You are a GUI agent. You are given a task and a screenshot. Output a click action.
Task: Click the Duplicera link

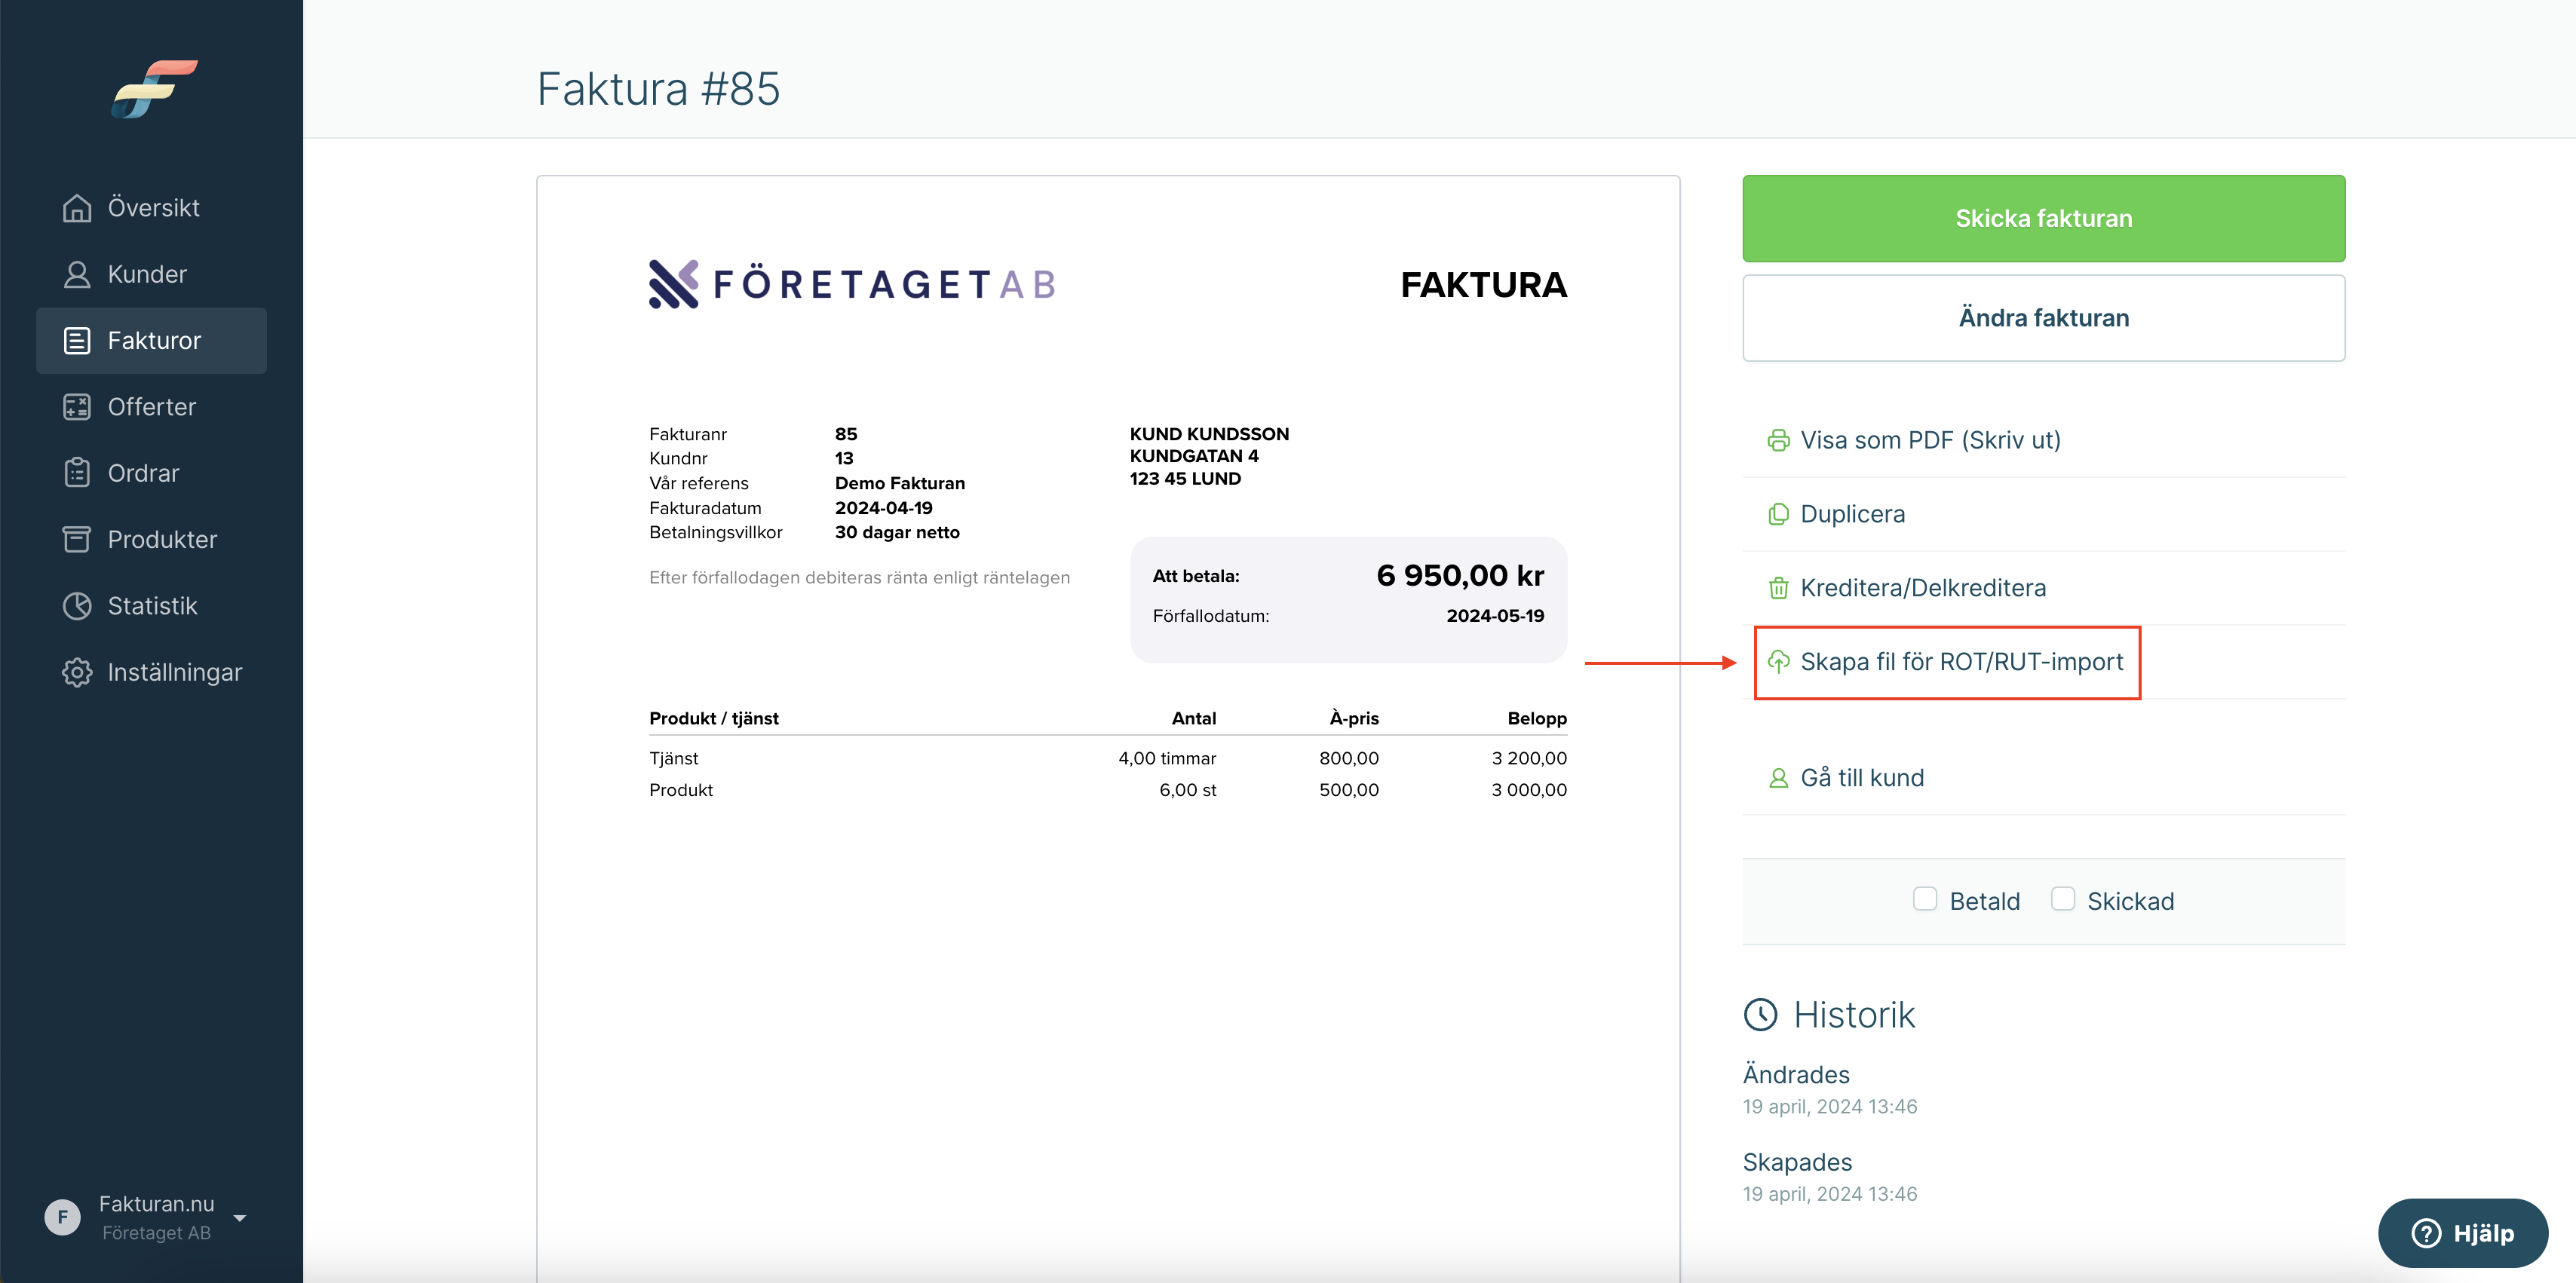[1852, 514]
